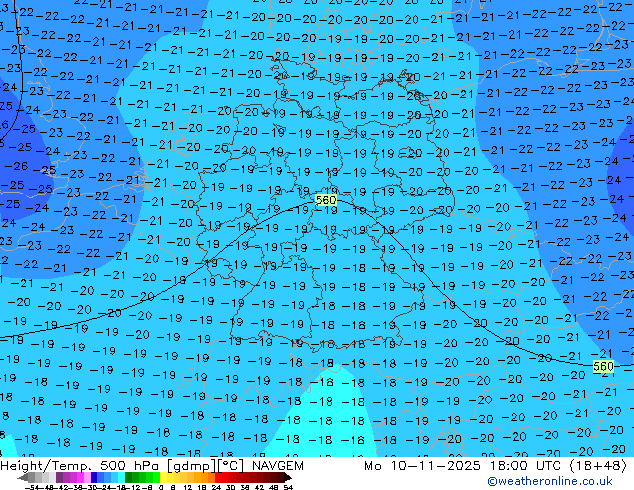Pick the orange swatch on the color scale

205,477
